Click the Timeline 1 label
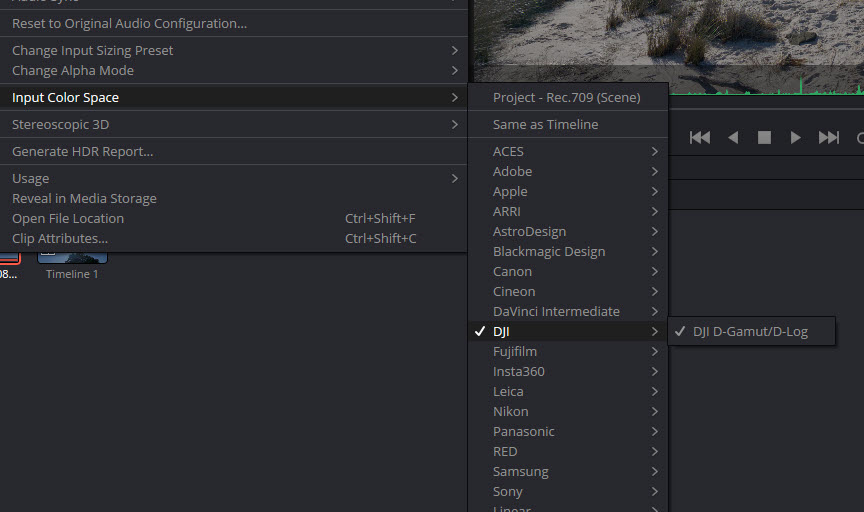 pos(72,274)
